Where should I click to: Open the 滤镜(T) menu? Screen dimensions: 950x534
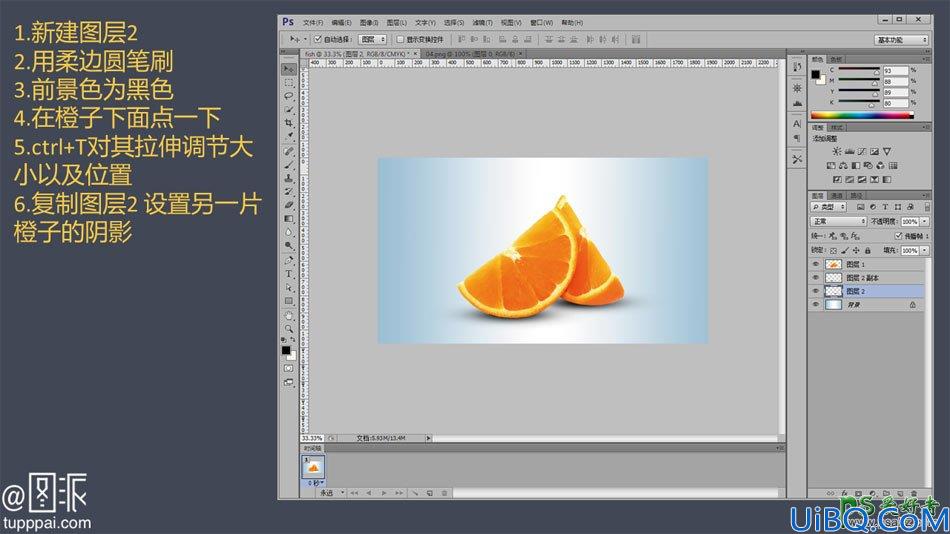pyautogui.click(x=482, y=22)
